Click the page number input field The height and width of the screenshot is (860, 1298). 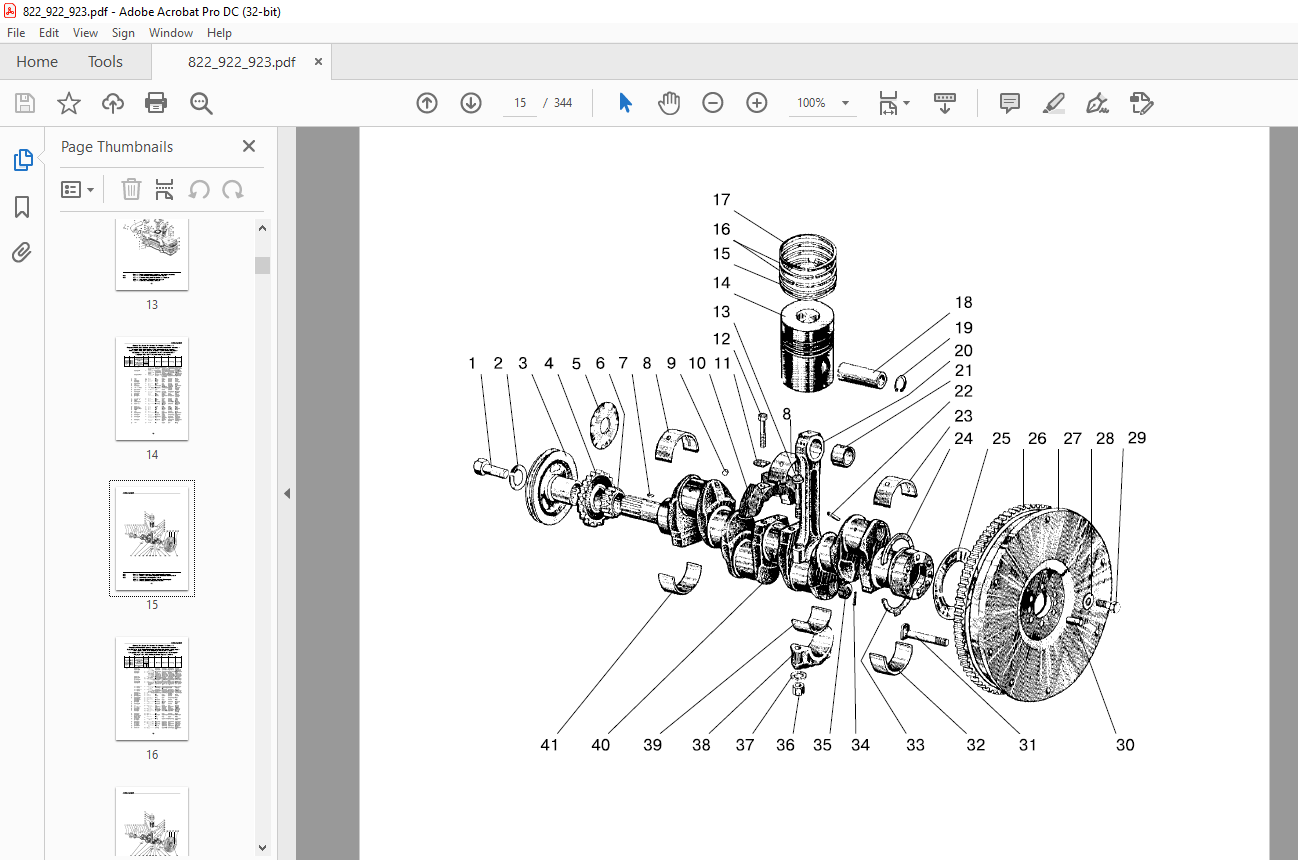tap(520, 103)
